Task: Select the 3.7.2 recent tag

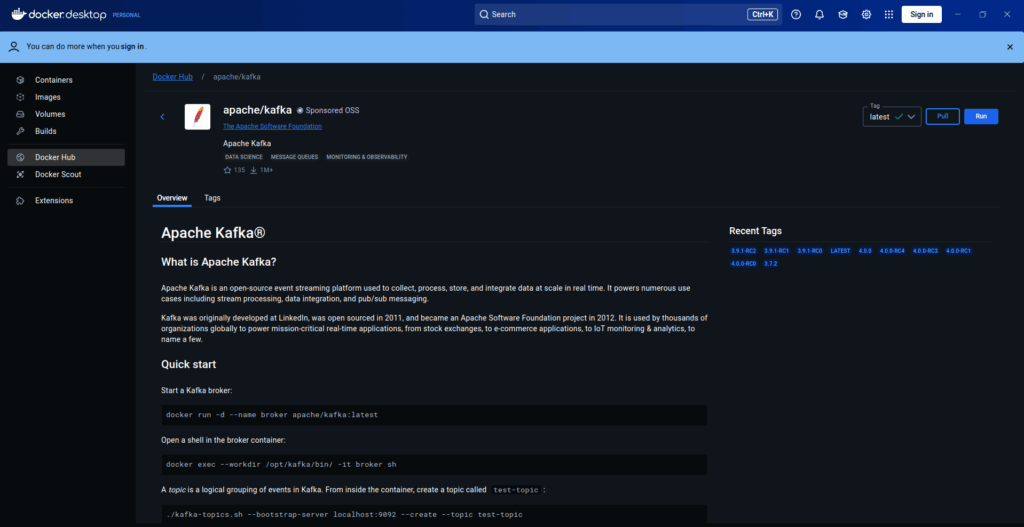Action: click(771, 264)
